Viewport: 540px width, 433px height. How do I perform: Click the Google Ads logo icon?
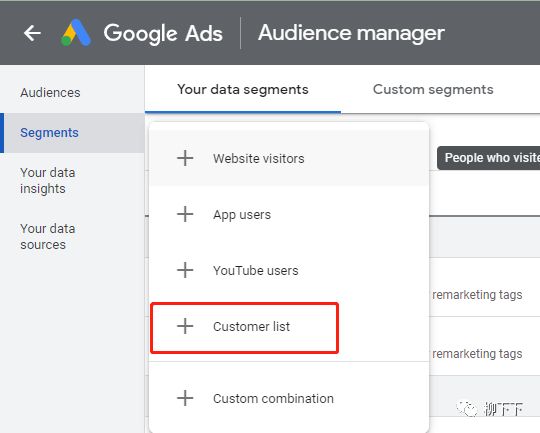76,33
